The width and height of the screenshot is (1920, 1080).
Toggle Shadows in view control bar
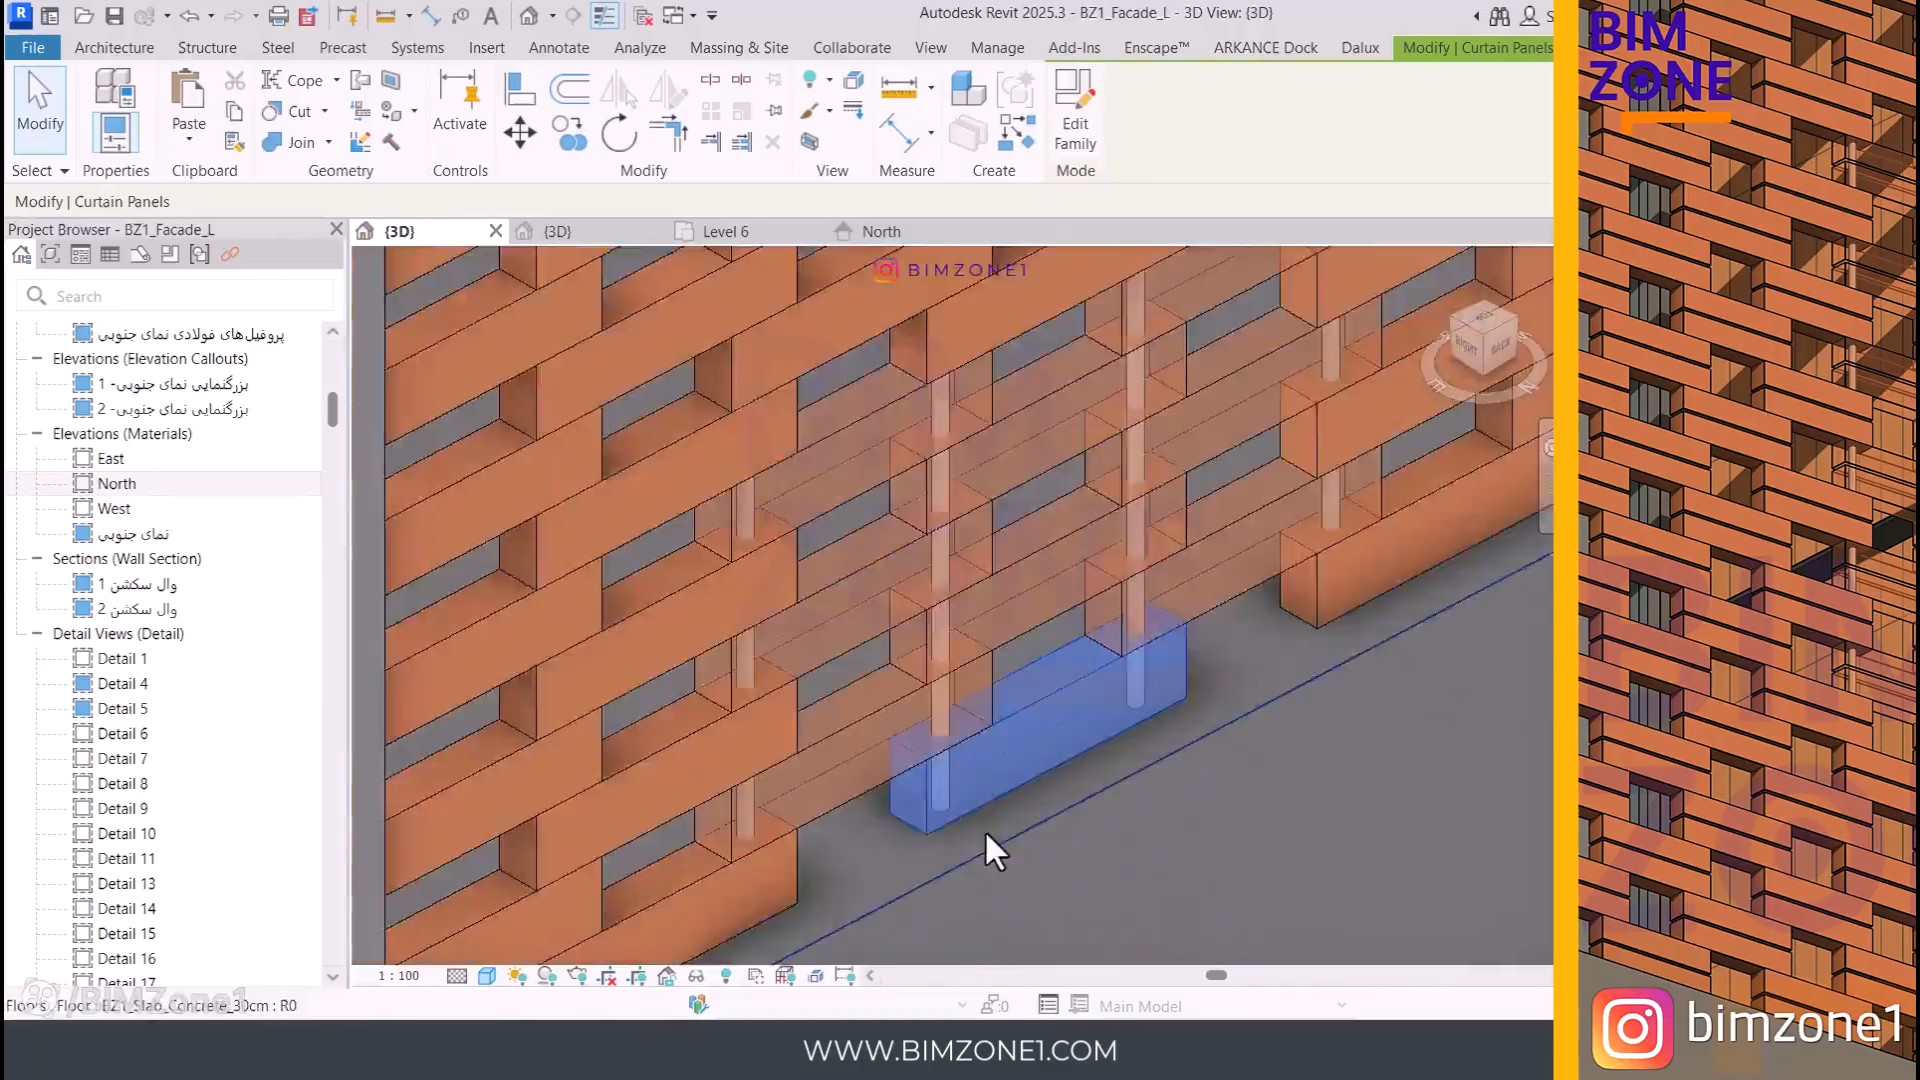(547, 976)
